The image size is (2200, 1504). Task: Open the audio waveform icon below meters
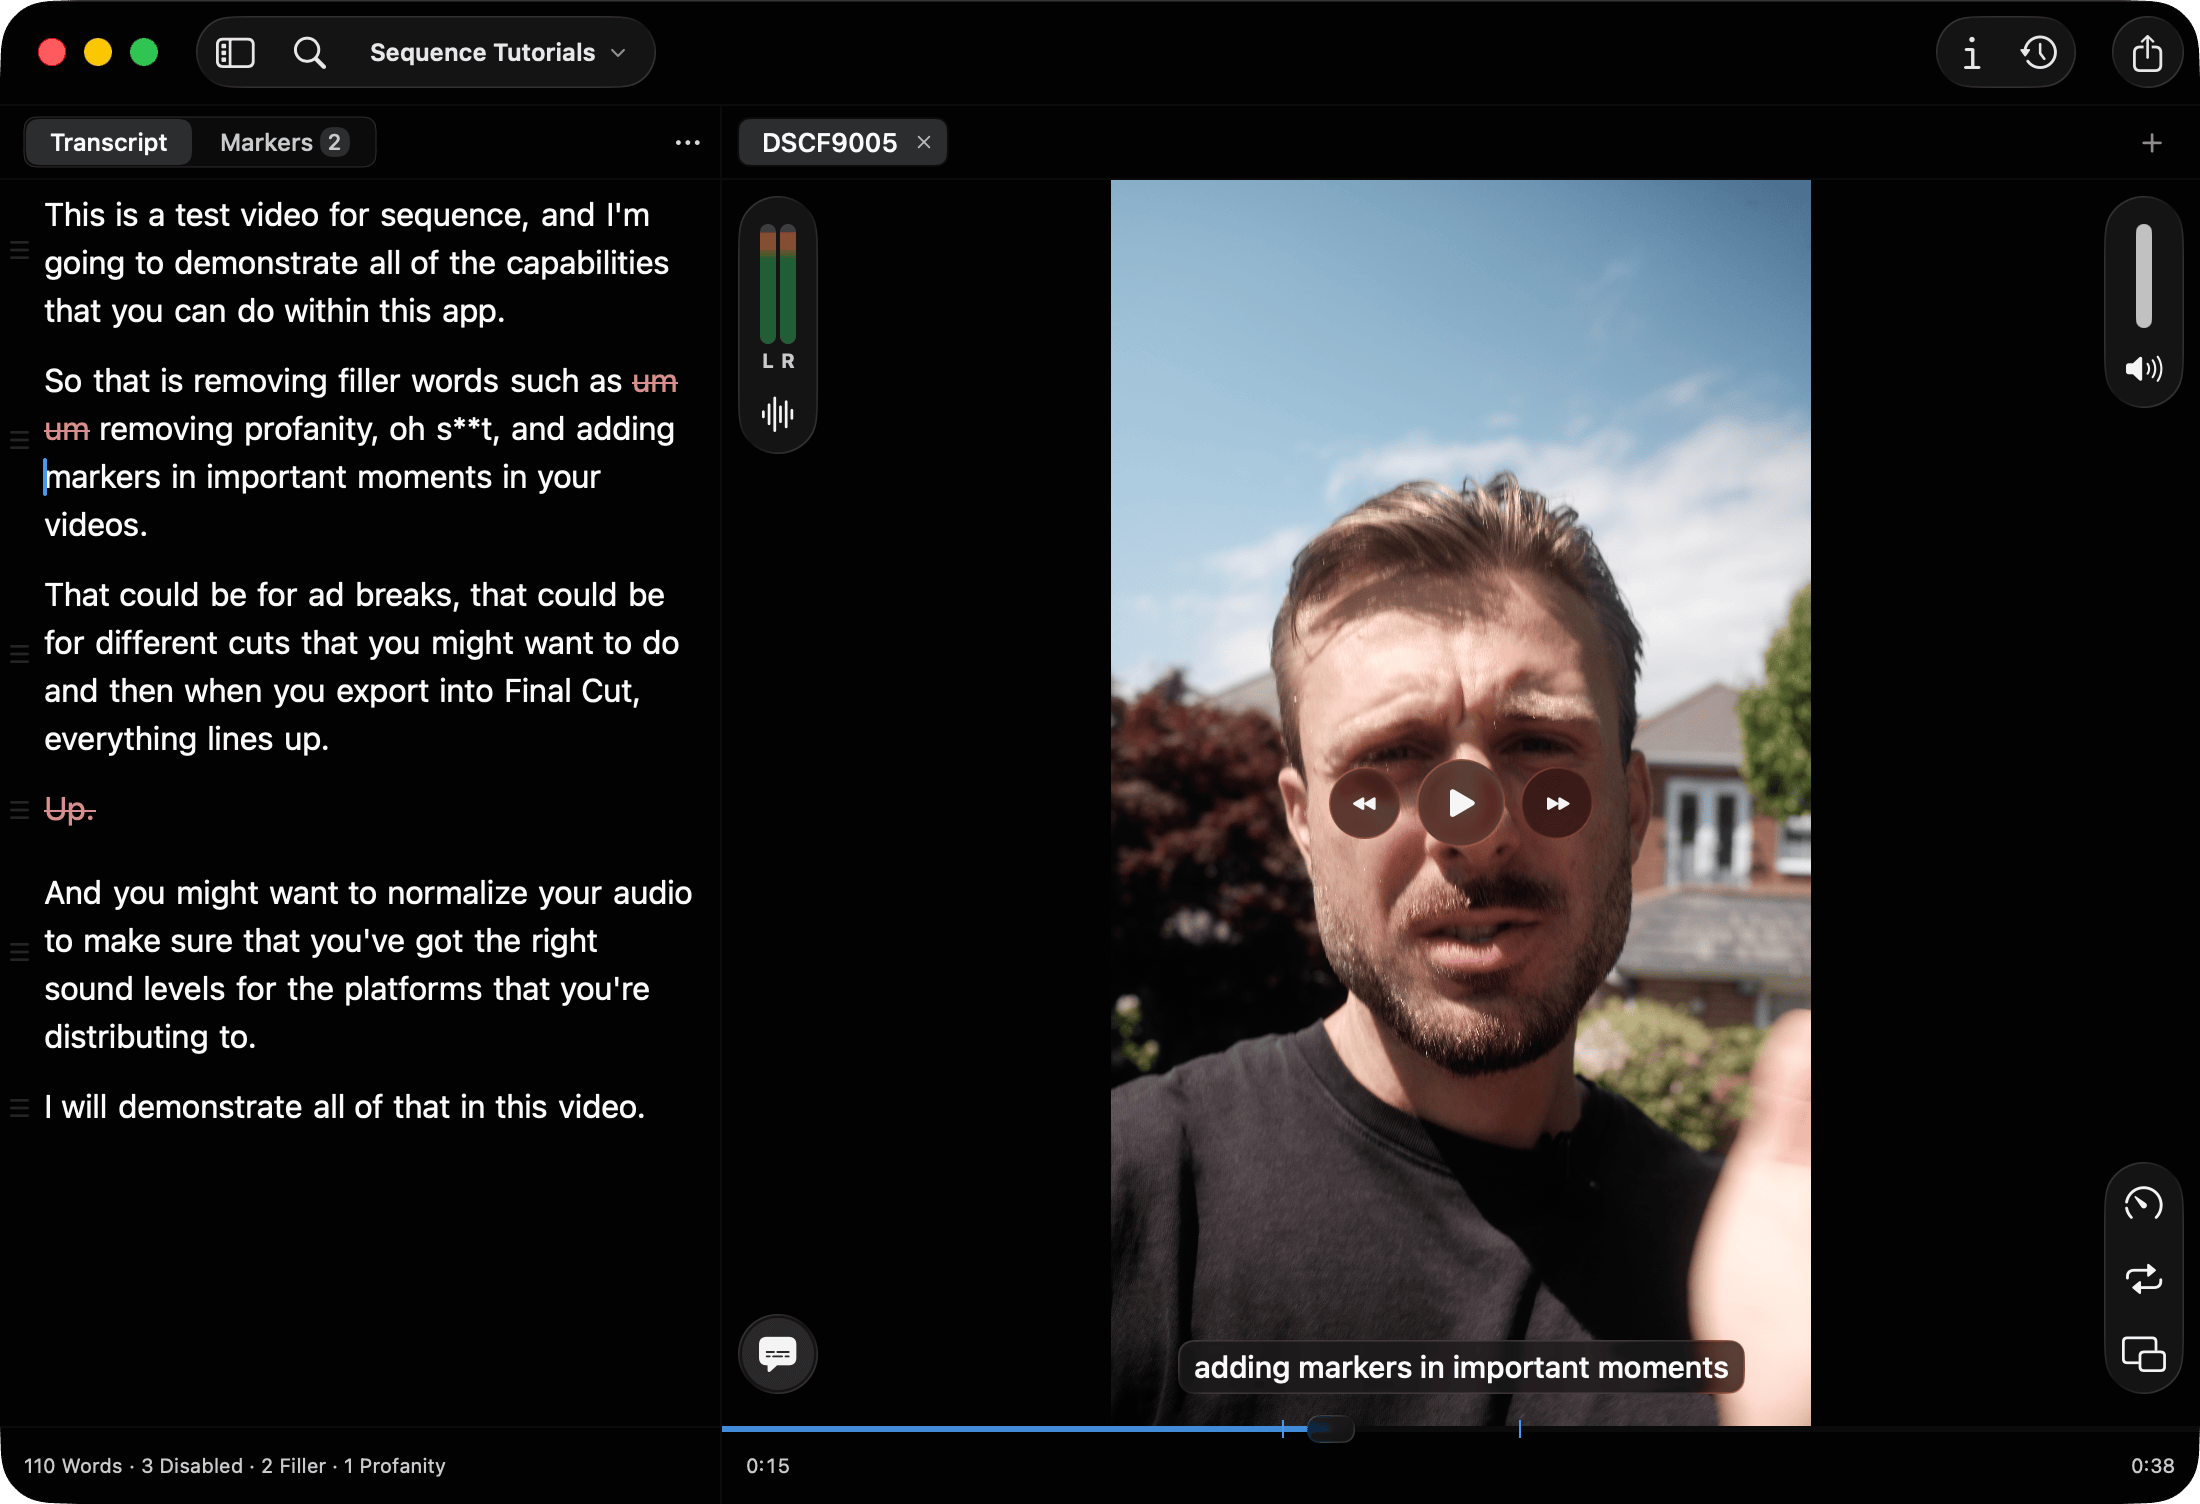pyautogui.click(x=777, y=414)
